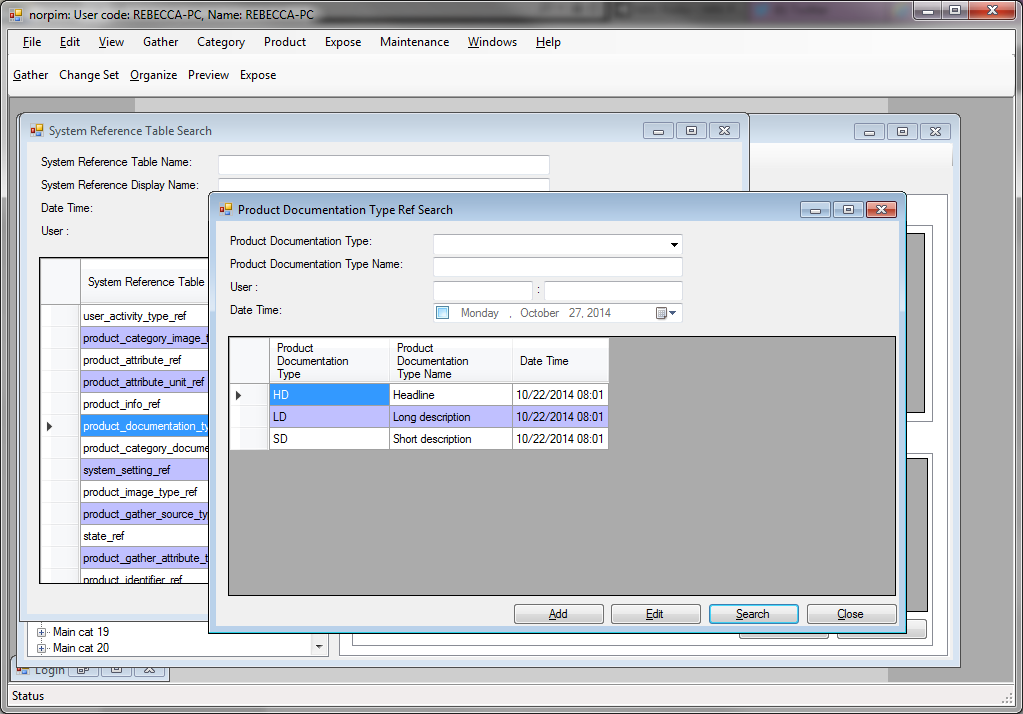1023x714 pixels.
Task: Enable the Date Time checkbox
Action: click(443, 313)
